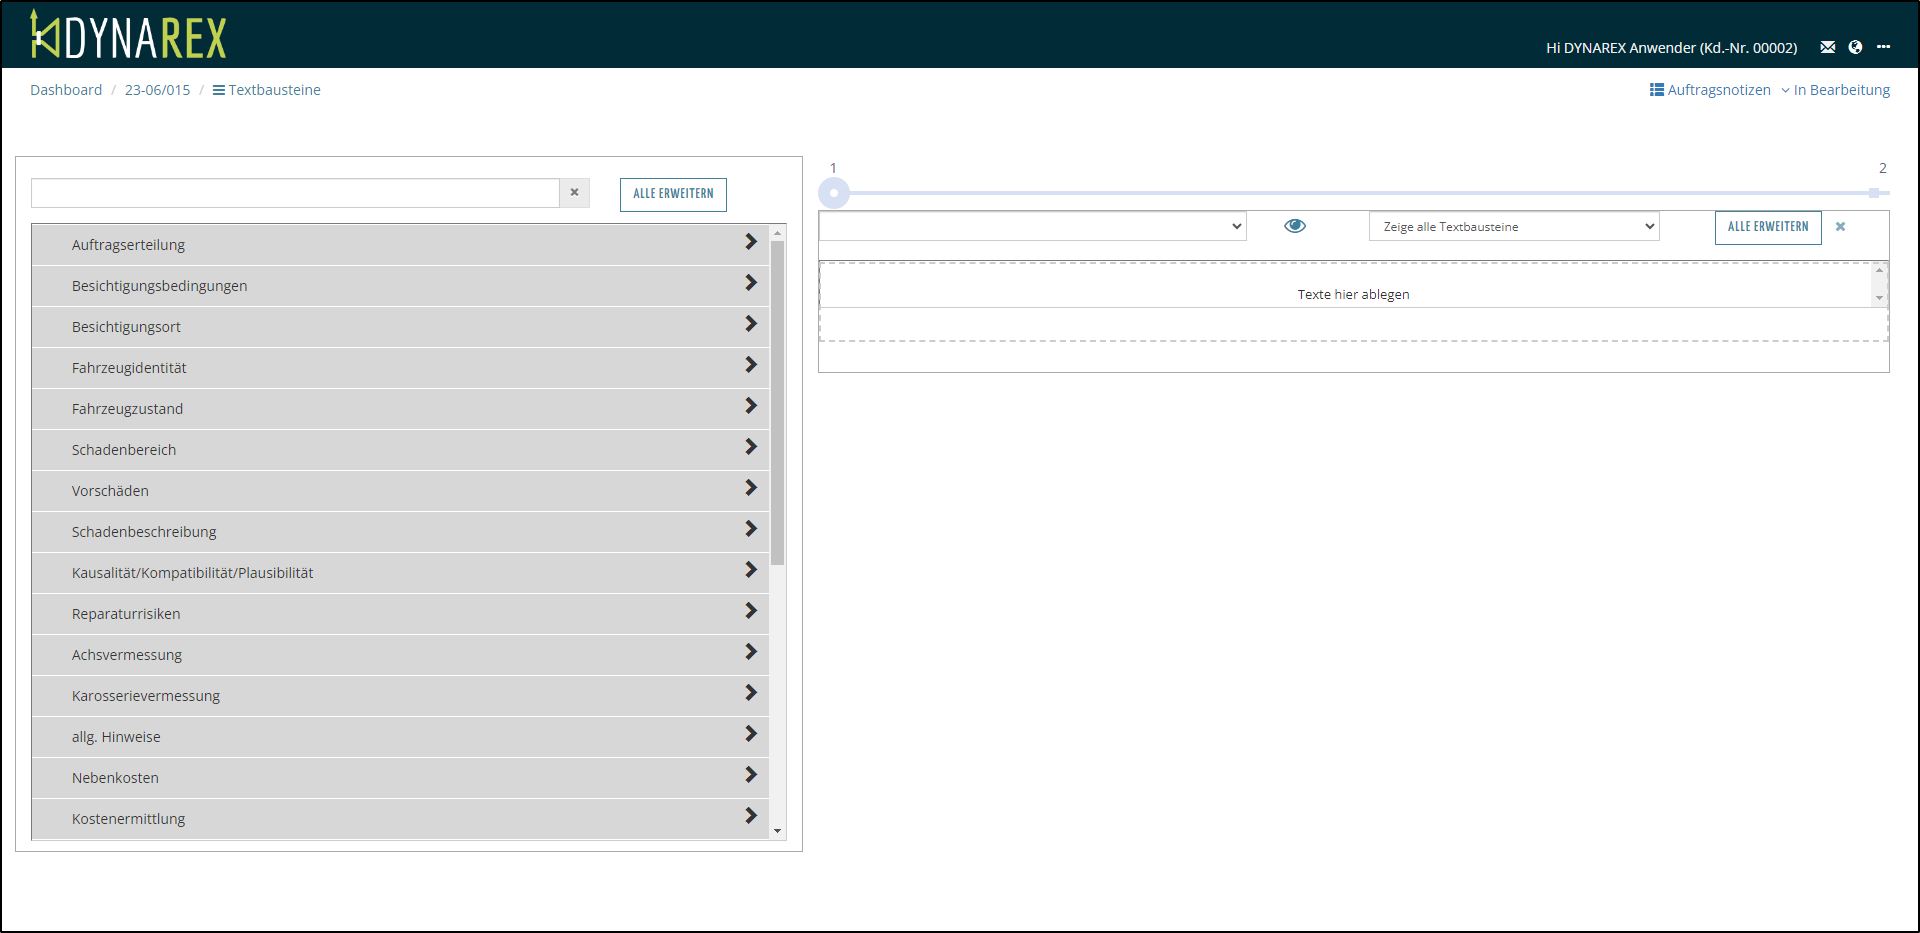Click the x icon next to right Alle Erweitern
The height and width of the screenshot is (933, 1920).
[1840, 227]
